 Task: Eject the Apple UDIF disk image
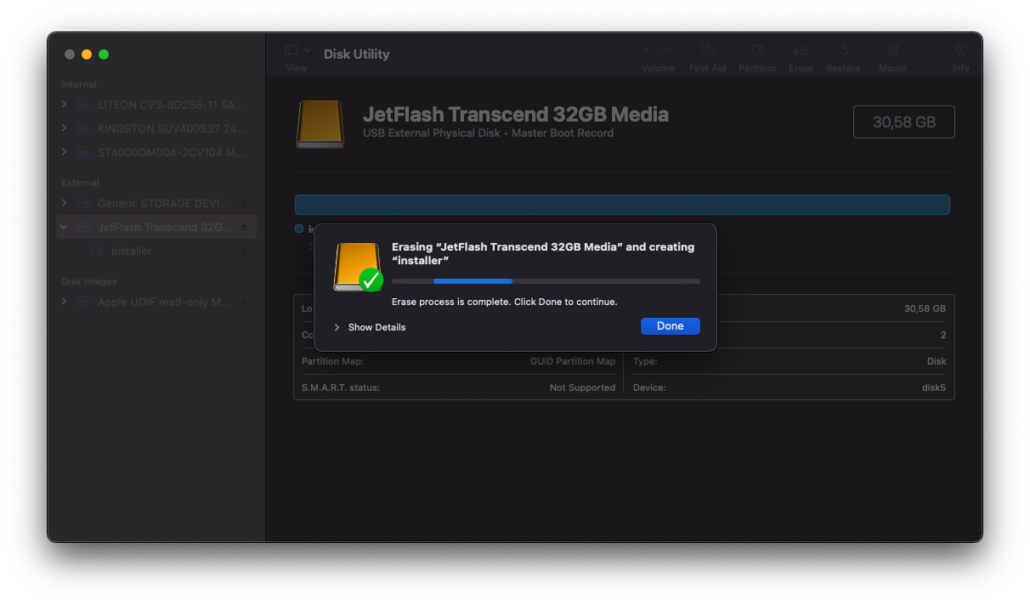pos(244,302)
